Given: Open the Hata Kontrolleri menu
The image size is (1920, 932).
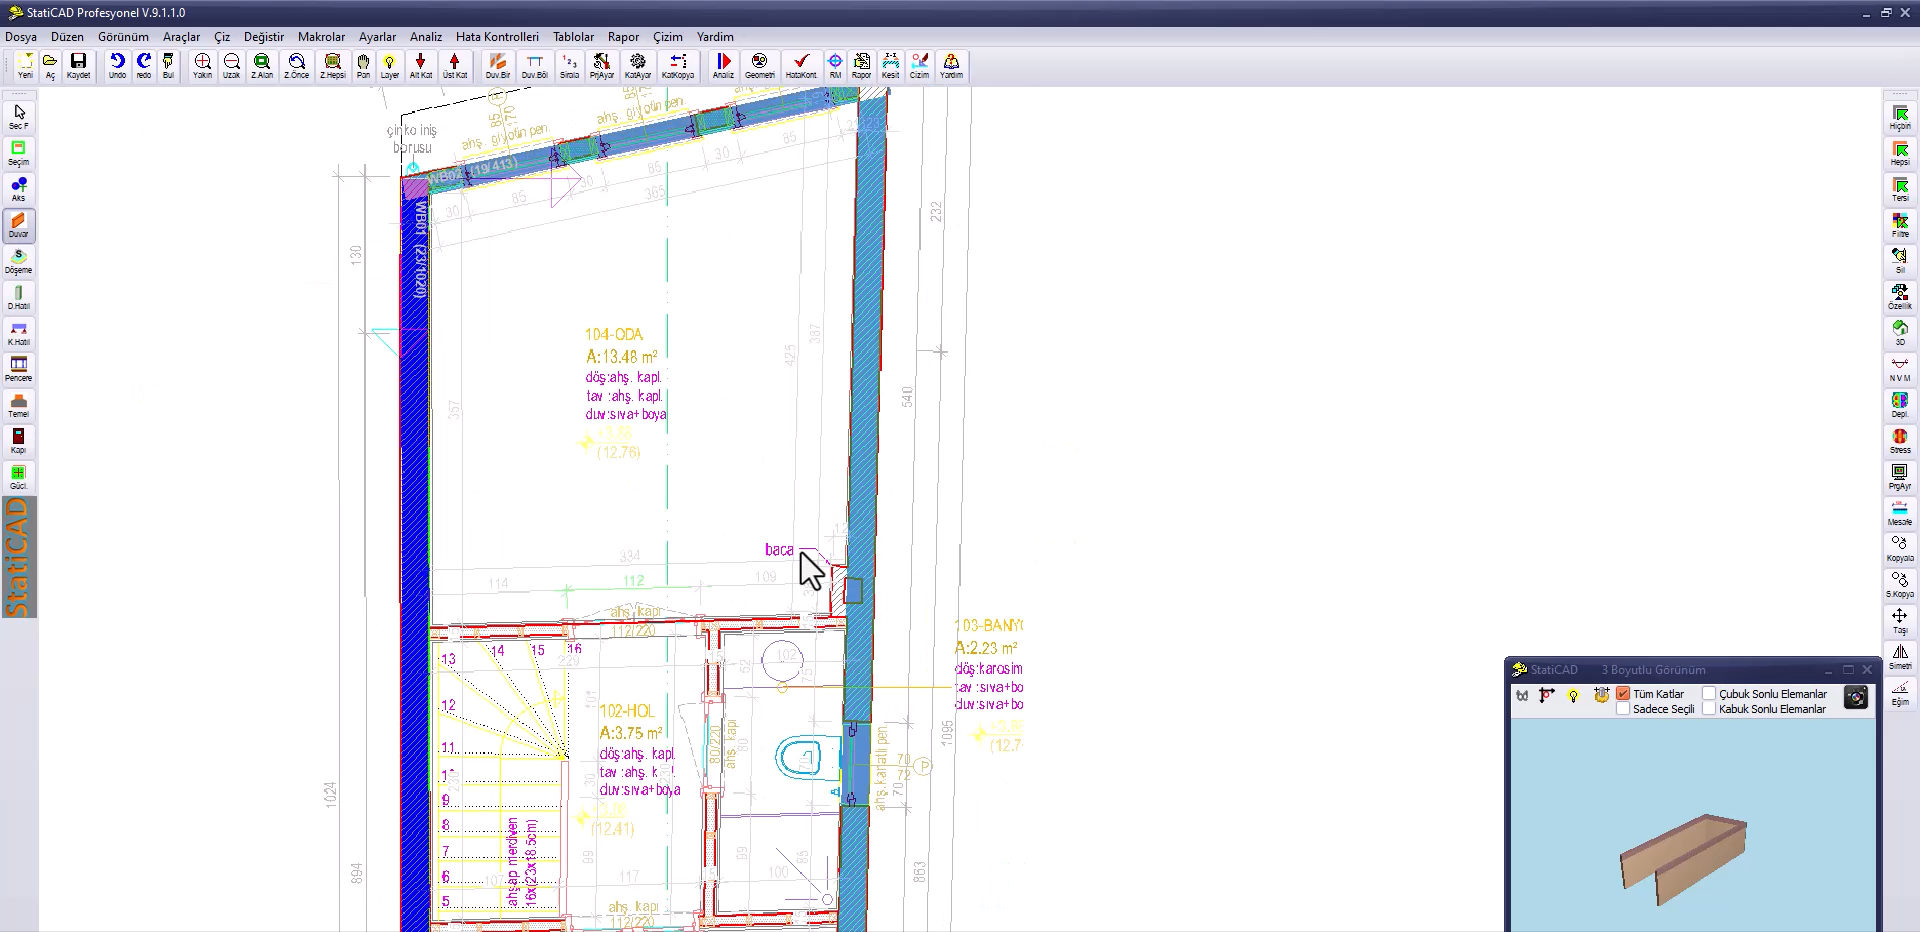Looking at the screenshot, I should [x=497, y=37].
